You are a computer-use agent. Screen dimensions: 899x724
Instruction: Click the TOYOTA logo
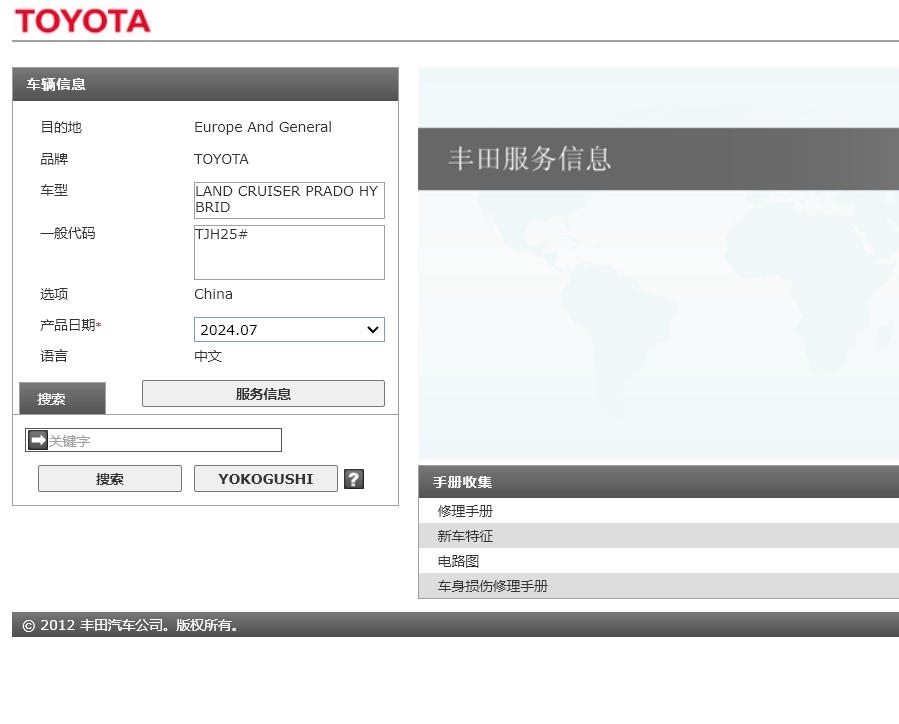coord(82,20)
